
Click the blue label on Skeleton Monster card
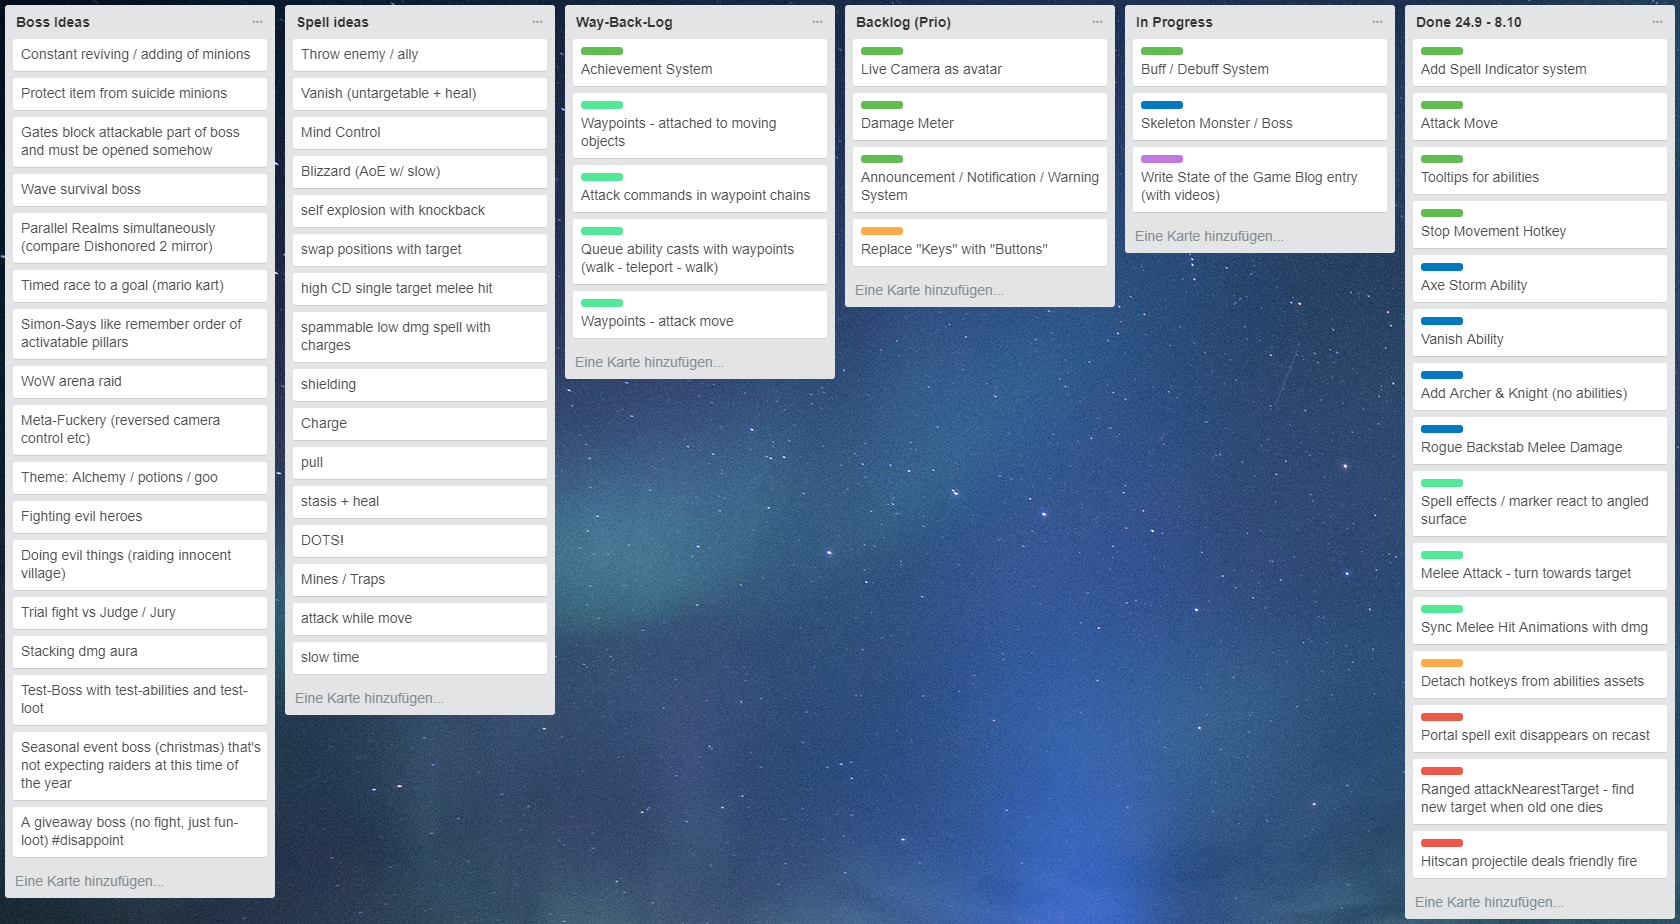tap(1161, 105)
